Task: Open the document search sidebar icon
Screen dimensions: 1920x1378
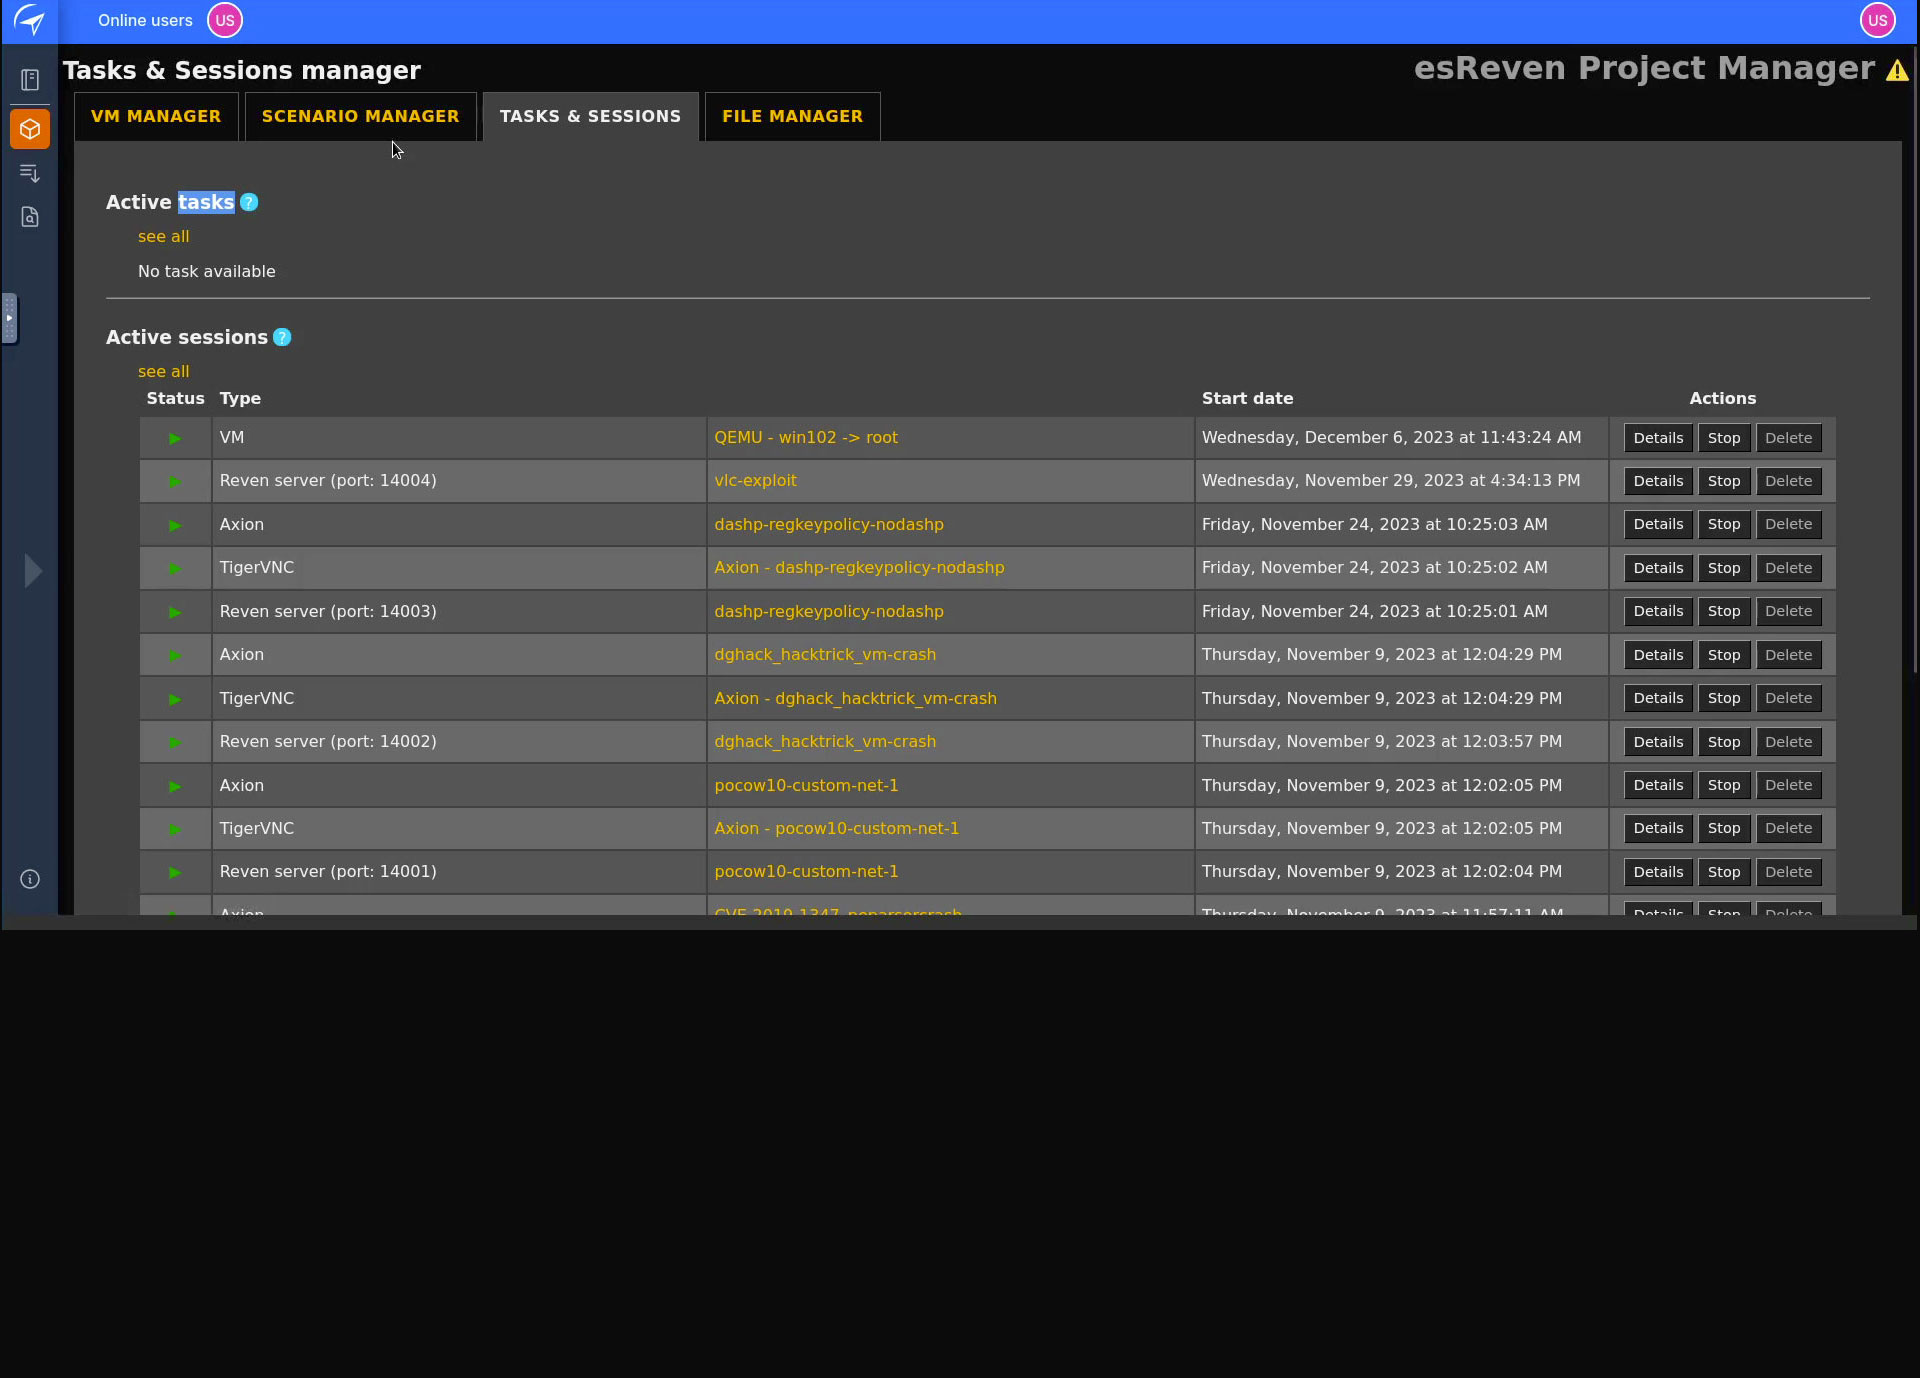Action: [x=30, y=216]
